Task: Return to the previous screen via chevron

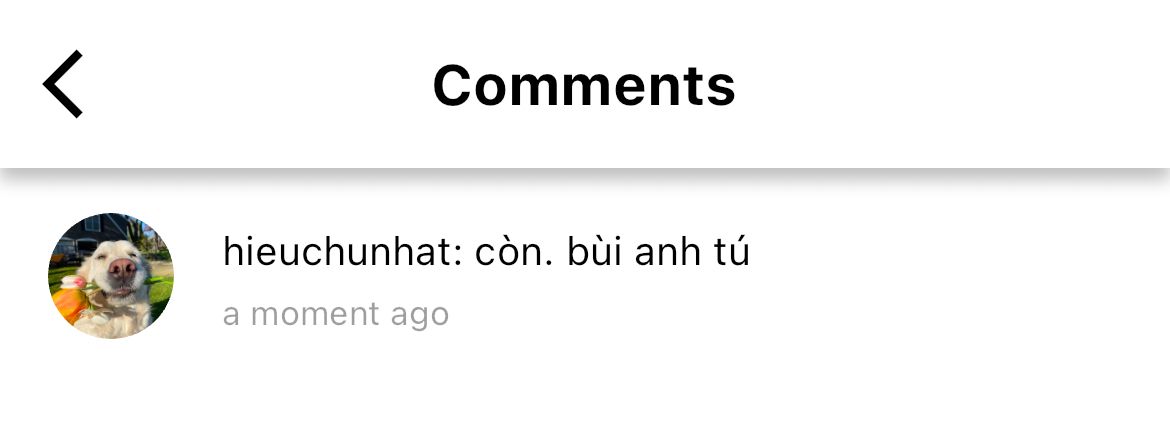Action: (63, 84)
